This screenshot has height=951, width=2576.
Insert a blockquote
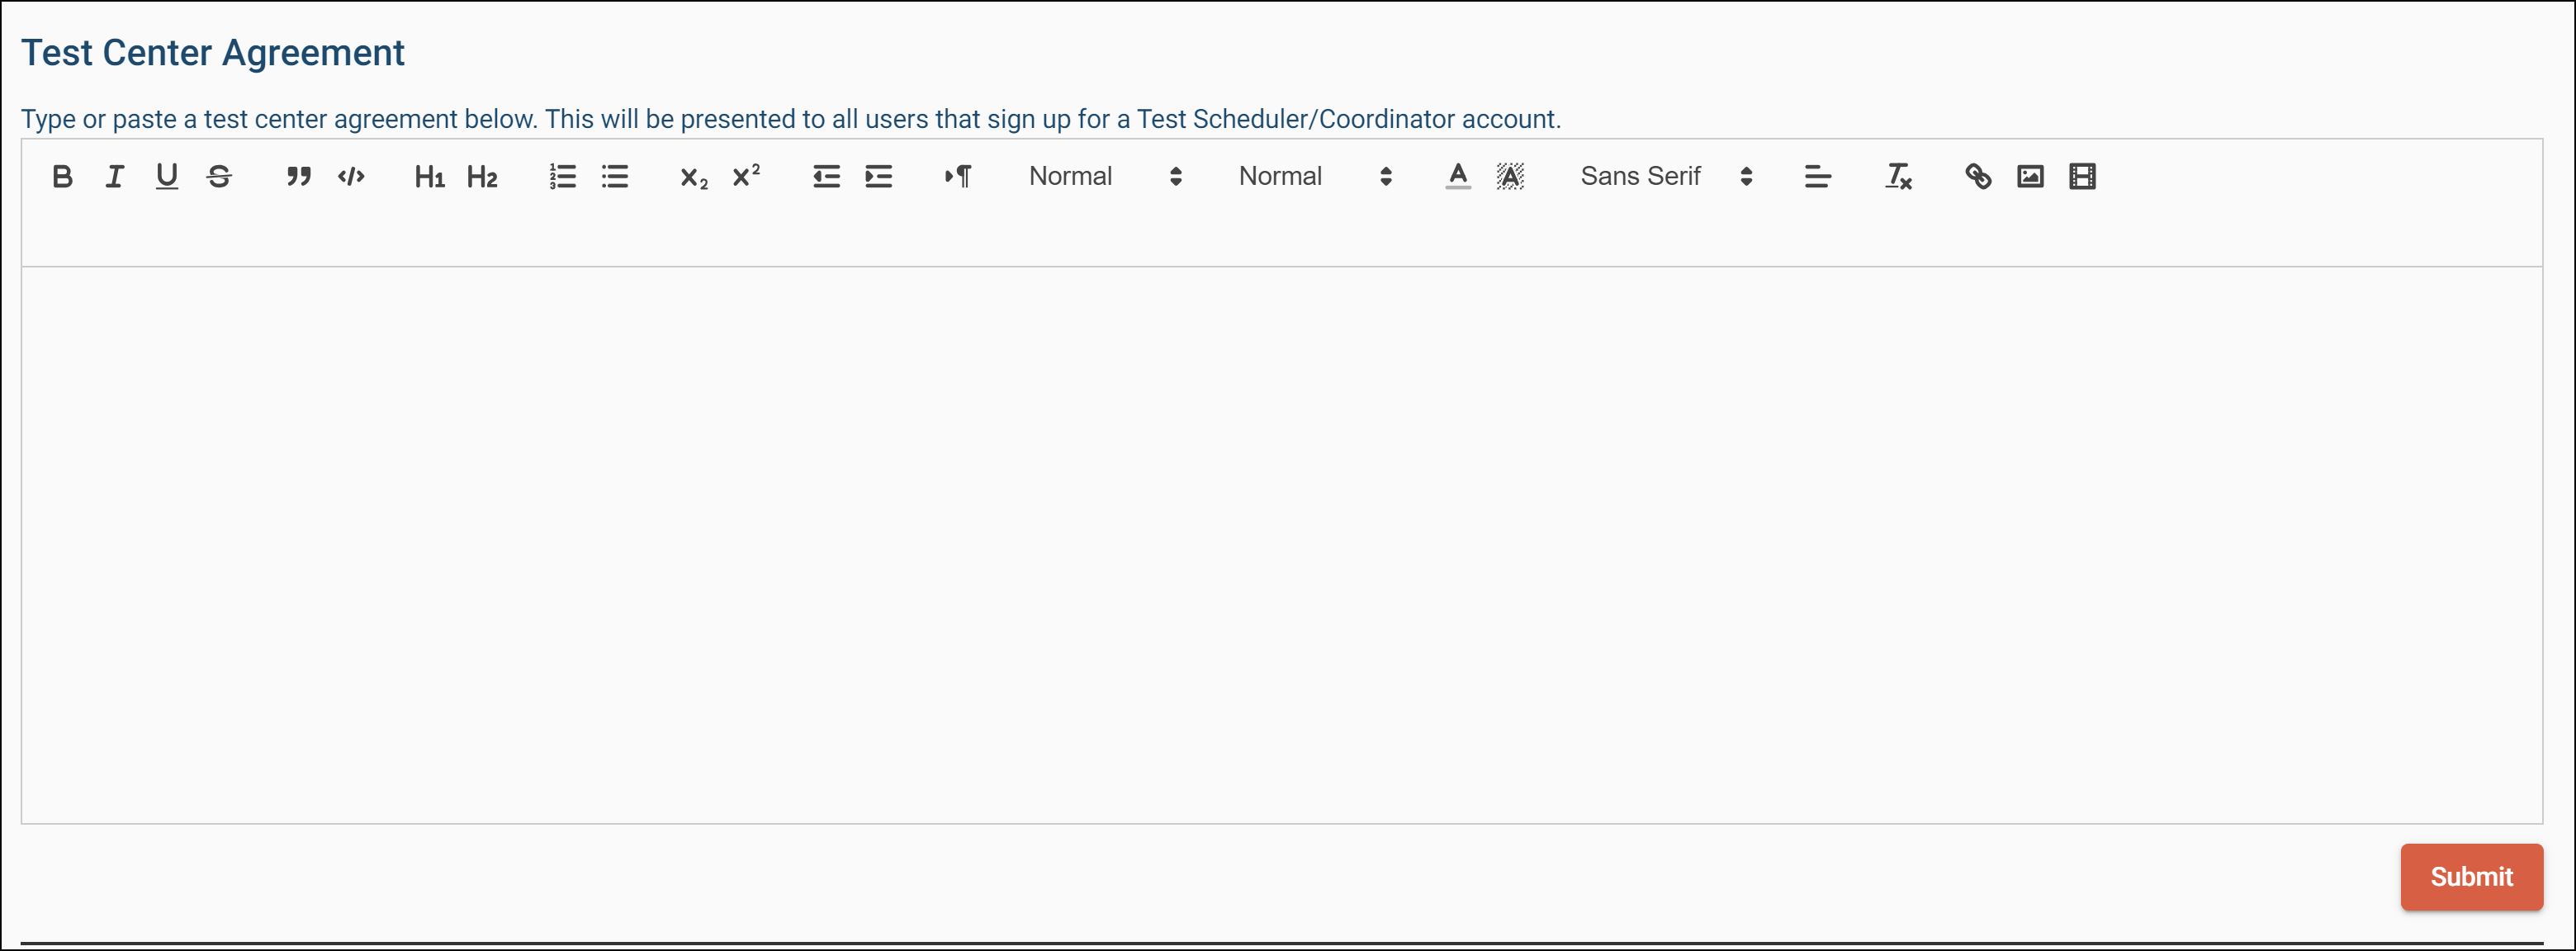click(298, 177)
